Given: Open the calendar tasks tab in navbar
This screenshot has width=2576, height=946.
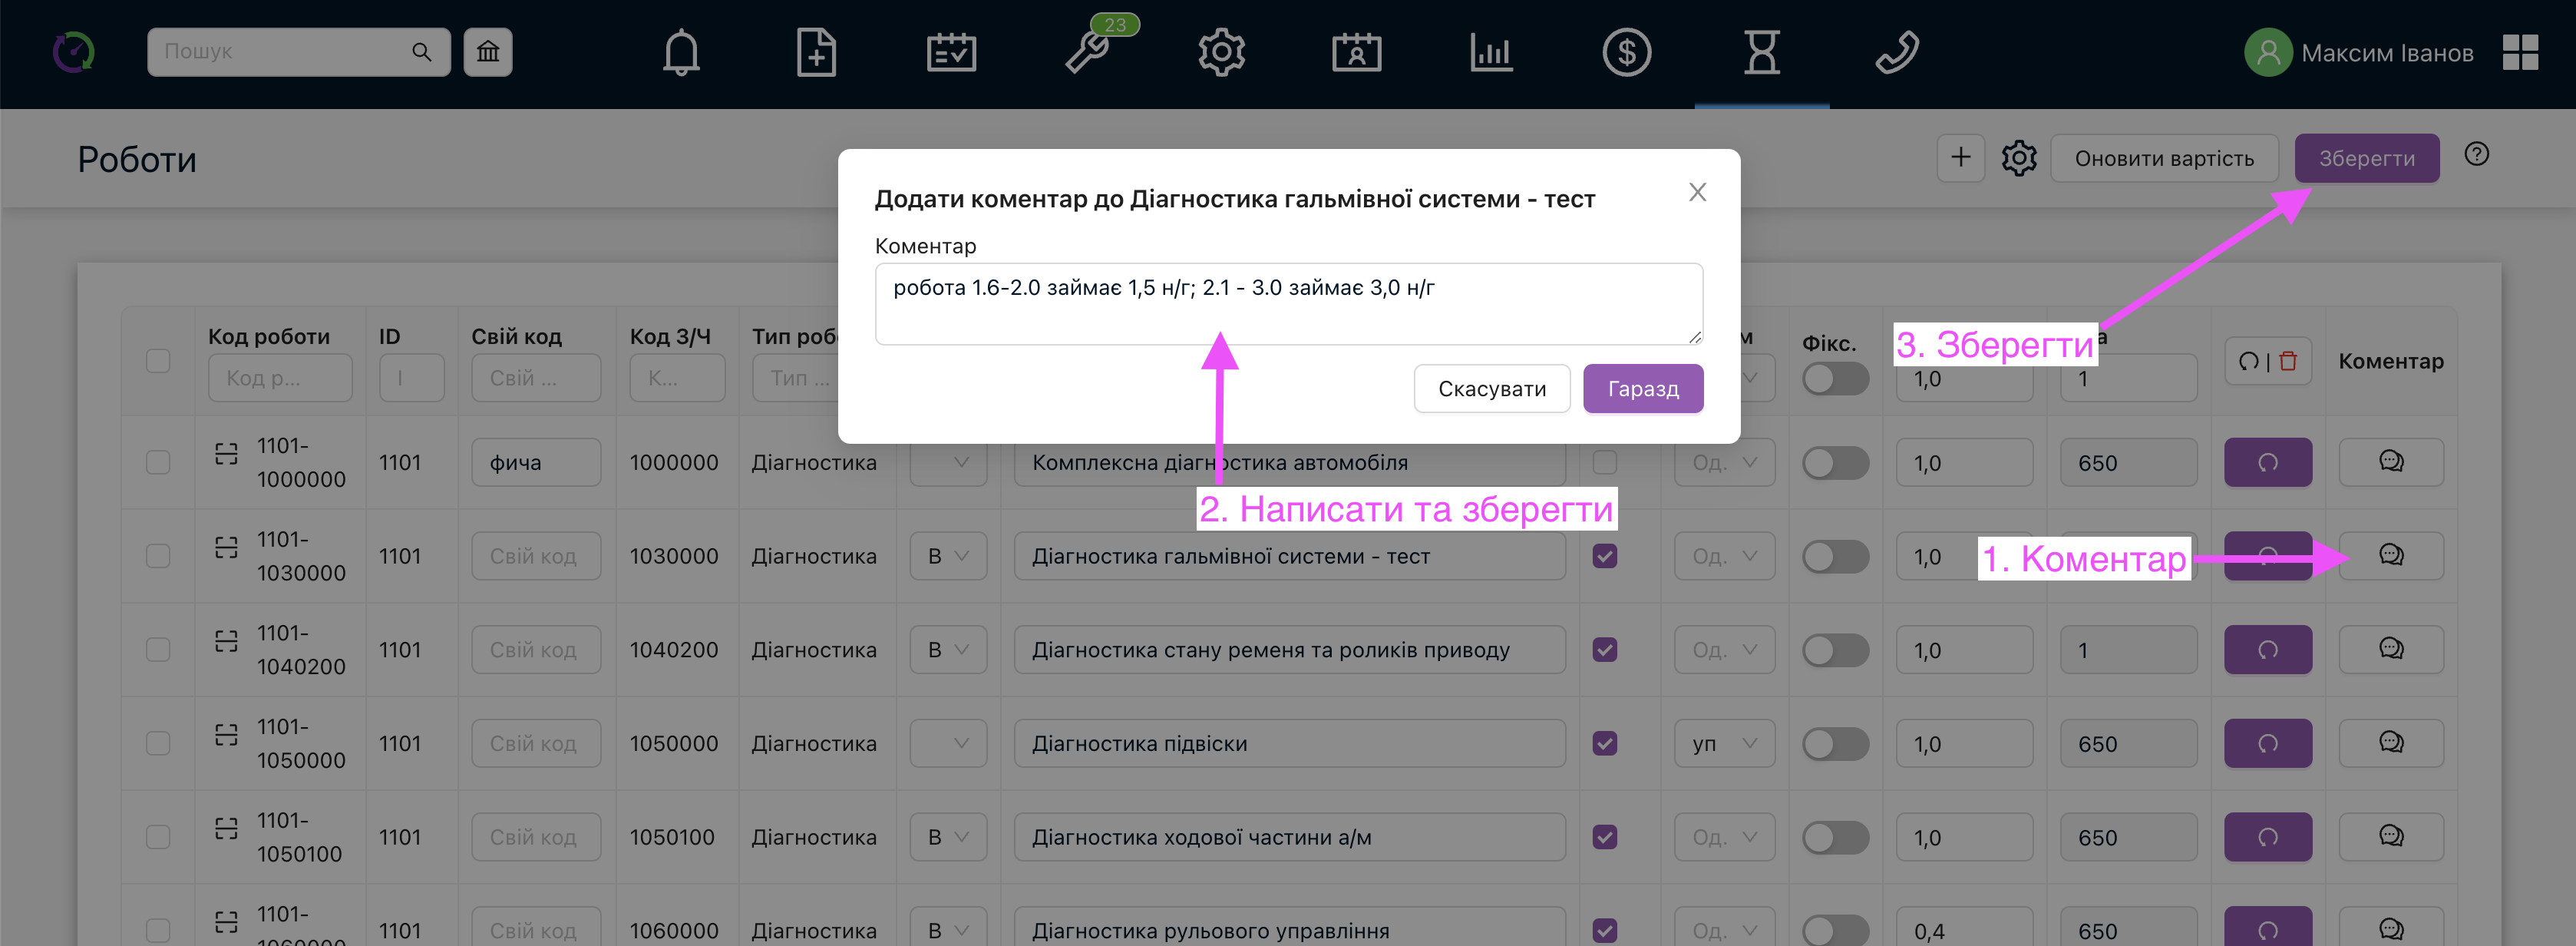Looking at the screenshot, I should (x=951, y=52).
